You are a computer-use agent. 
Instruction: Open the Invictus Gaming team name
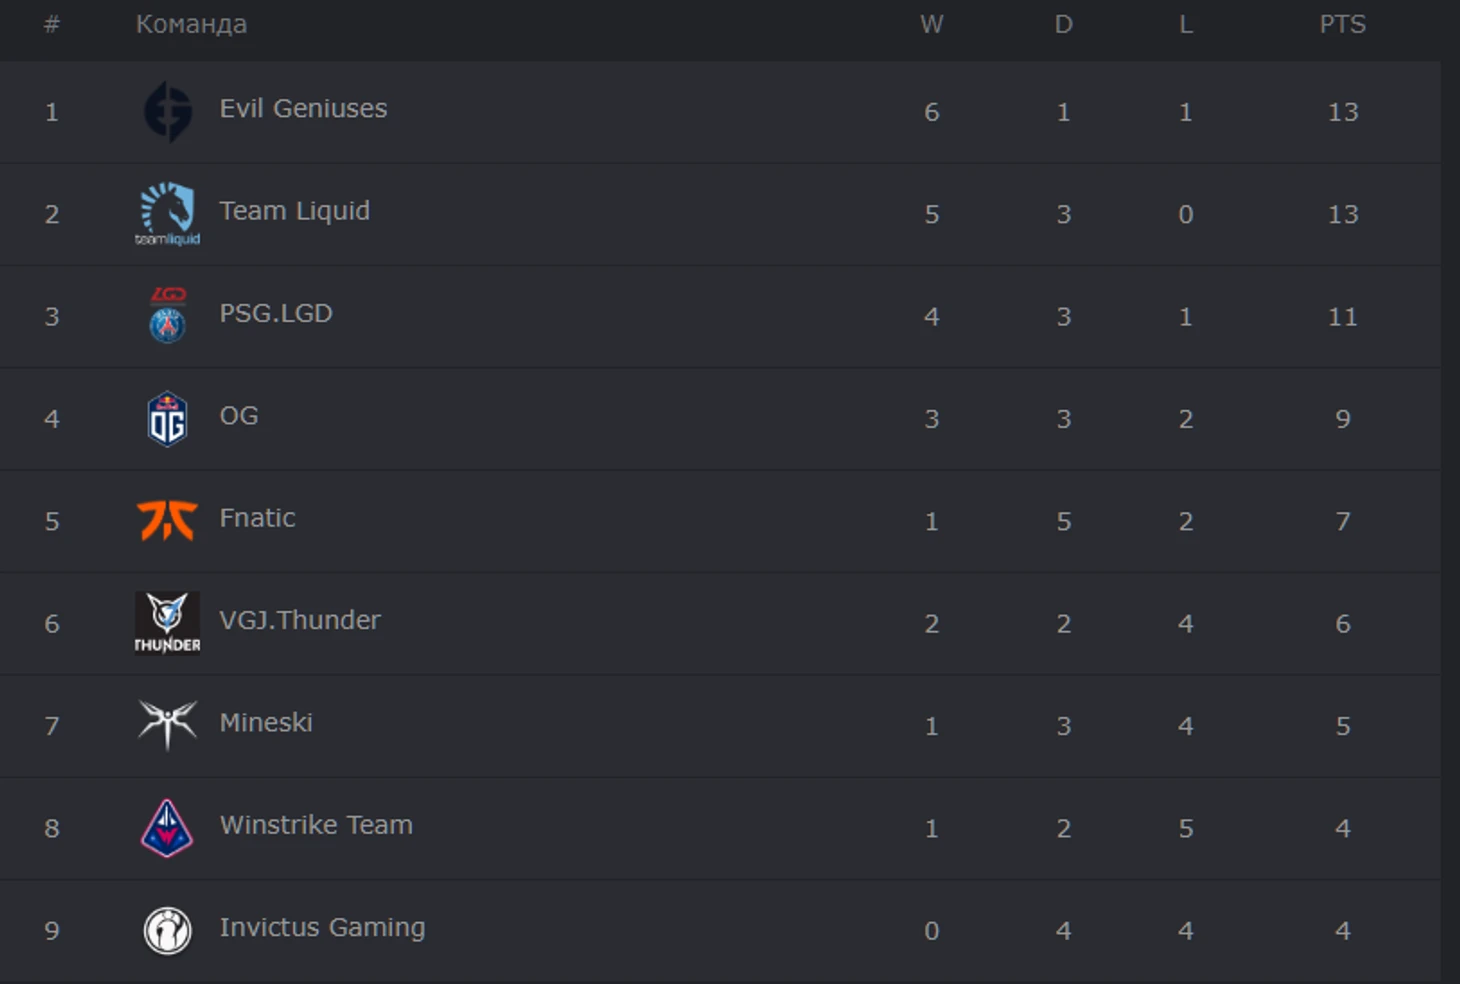pyautogui.click(x=322, y=928)
